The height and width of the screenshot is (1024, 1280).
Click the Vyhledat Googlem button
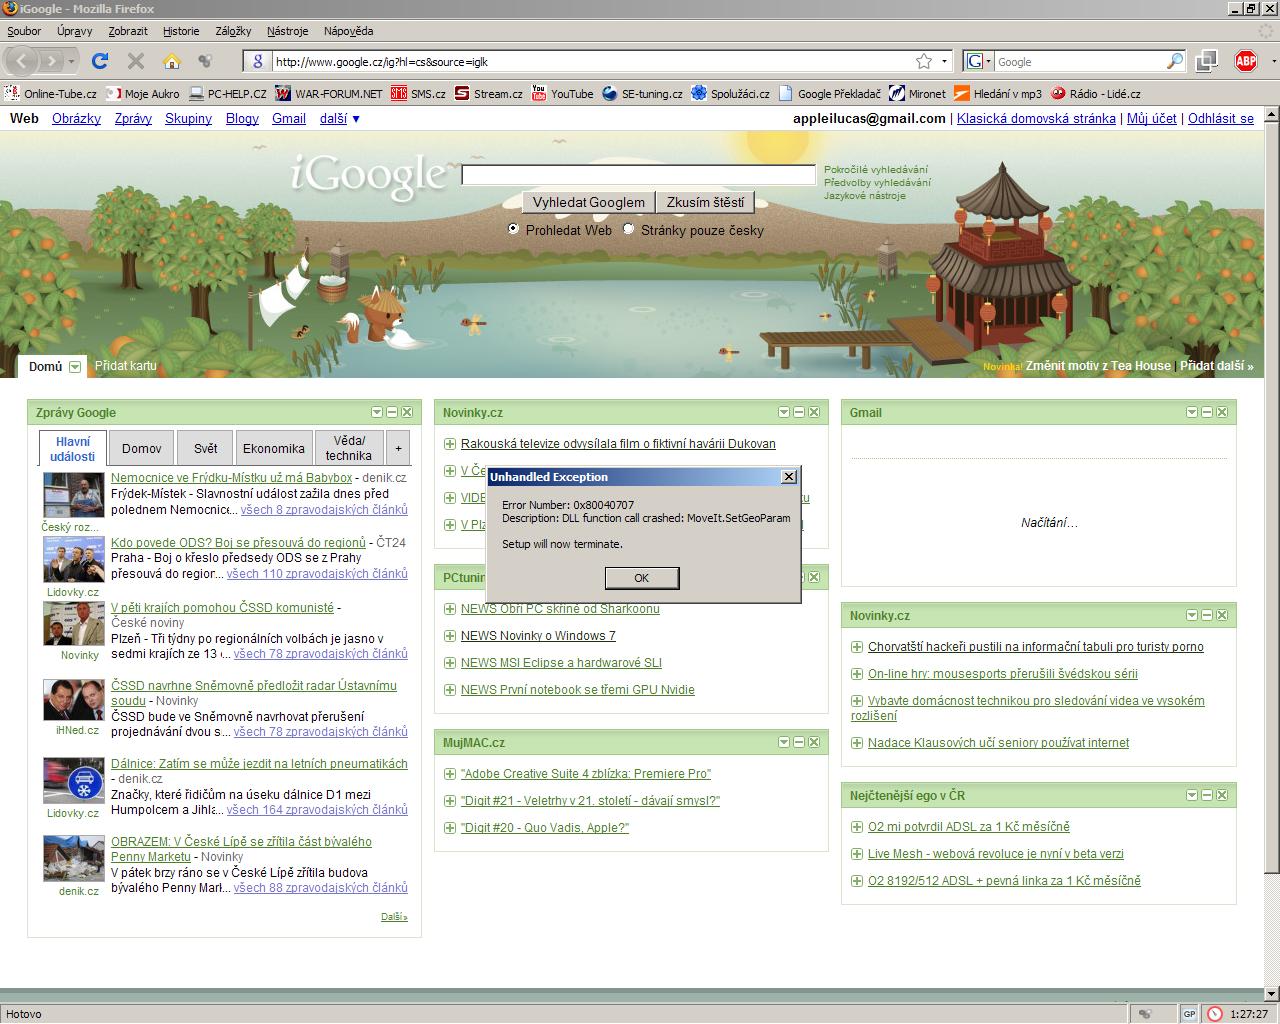pyautogui.click(x=588, y=202)
